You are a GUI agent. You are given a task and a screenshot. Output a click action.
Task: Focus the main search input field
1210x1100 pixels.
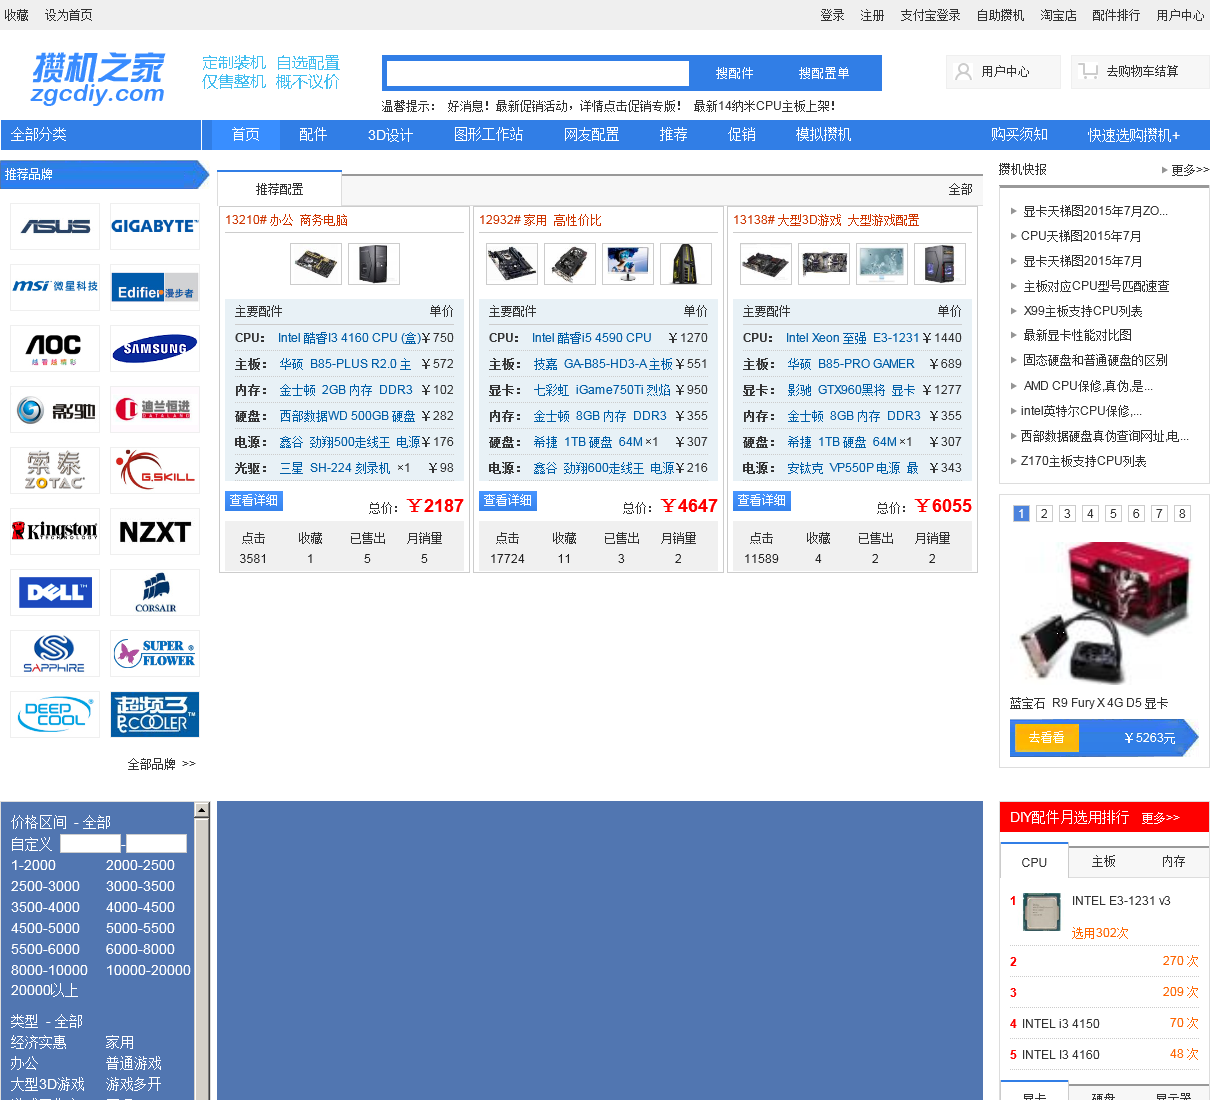538,73
